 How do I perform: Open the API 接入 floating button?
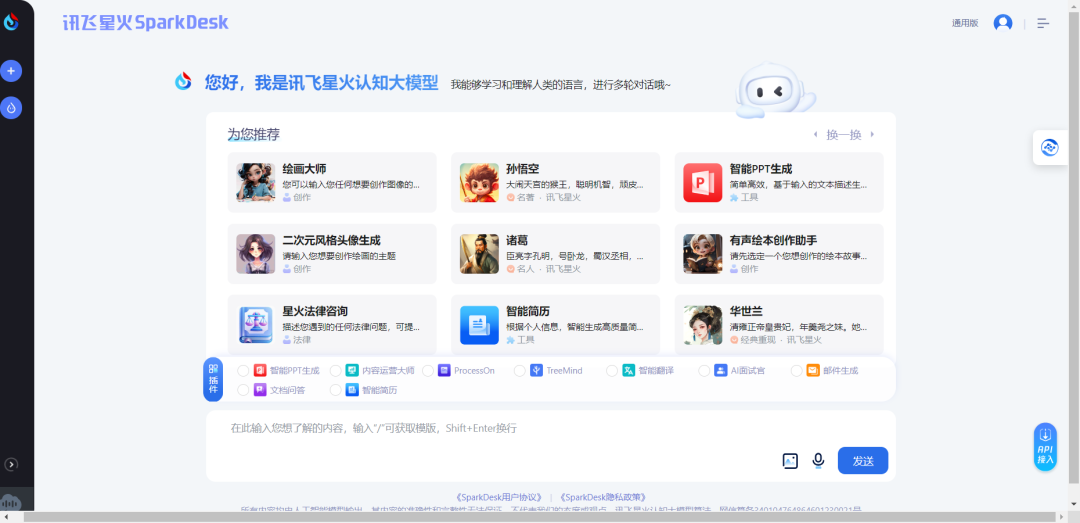tap(1046, 447)
